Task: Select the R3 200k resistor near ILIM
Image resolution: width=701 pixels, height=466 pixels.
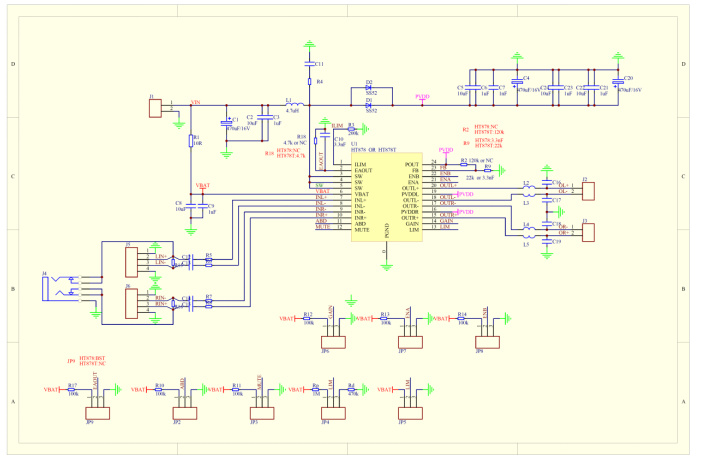Action: tap(351, 129)
